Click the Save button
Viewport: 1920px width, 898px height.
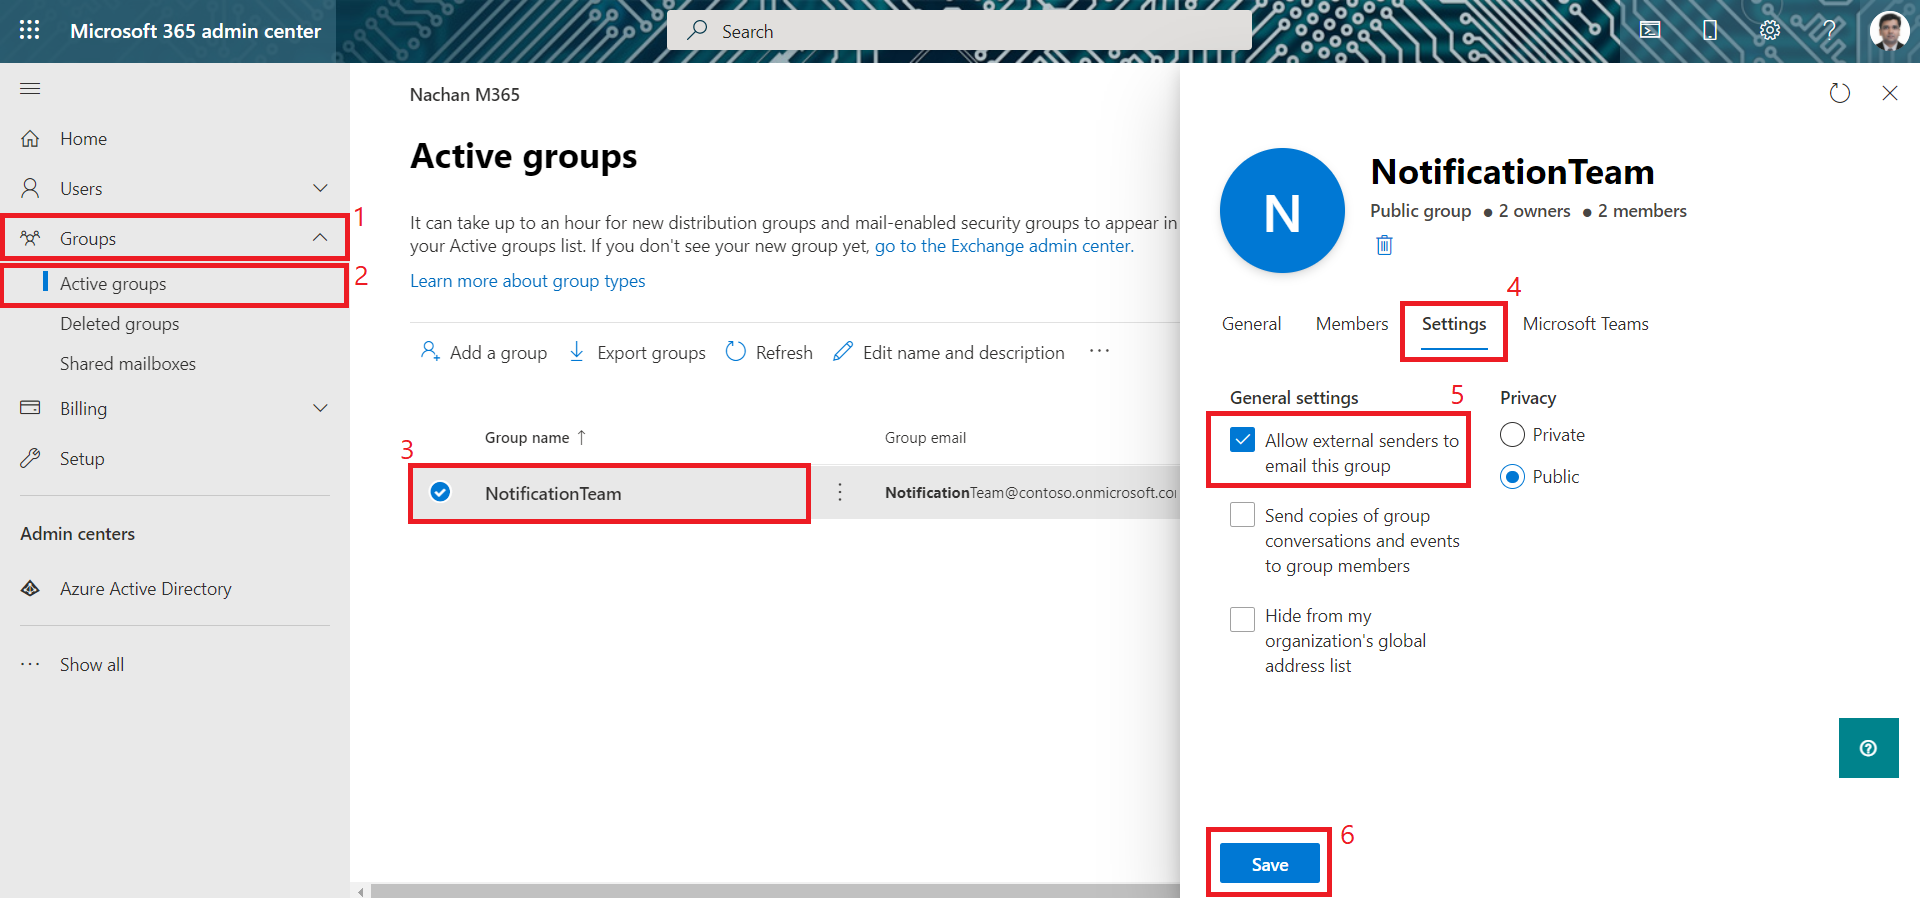(1269, 864)
